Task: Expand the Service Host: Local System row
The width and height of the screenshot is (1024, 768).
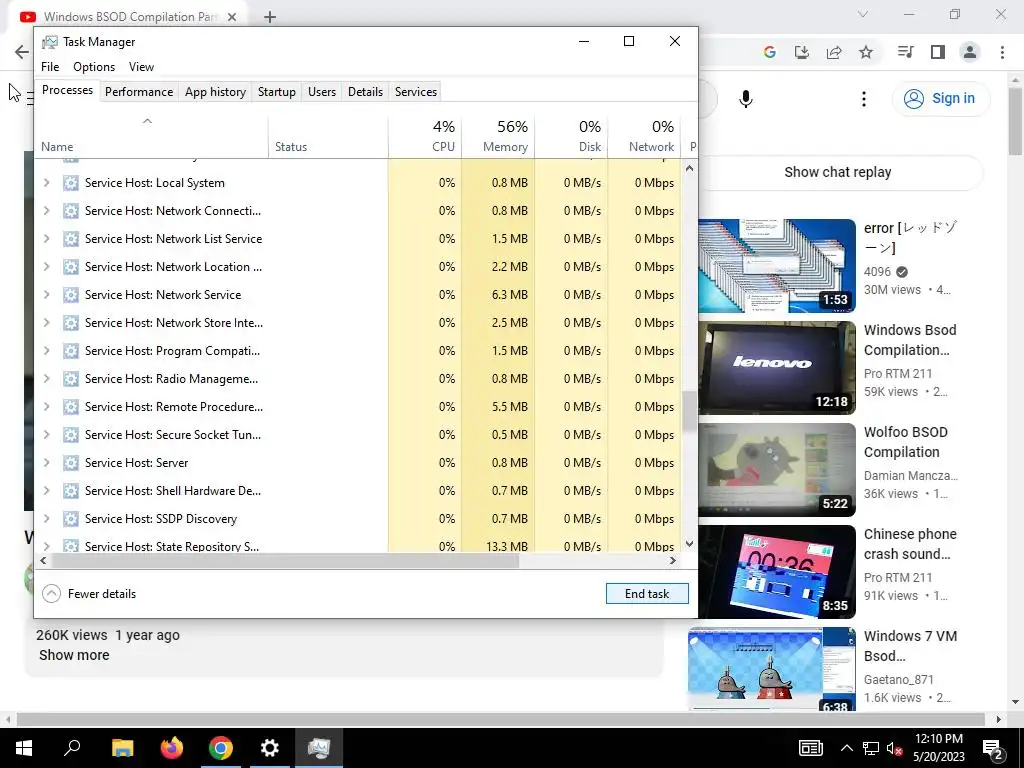Action: (x=46, y=183)
